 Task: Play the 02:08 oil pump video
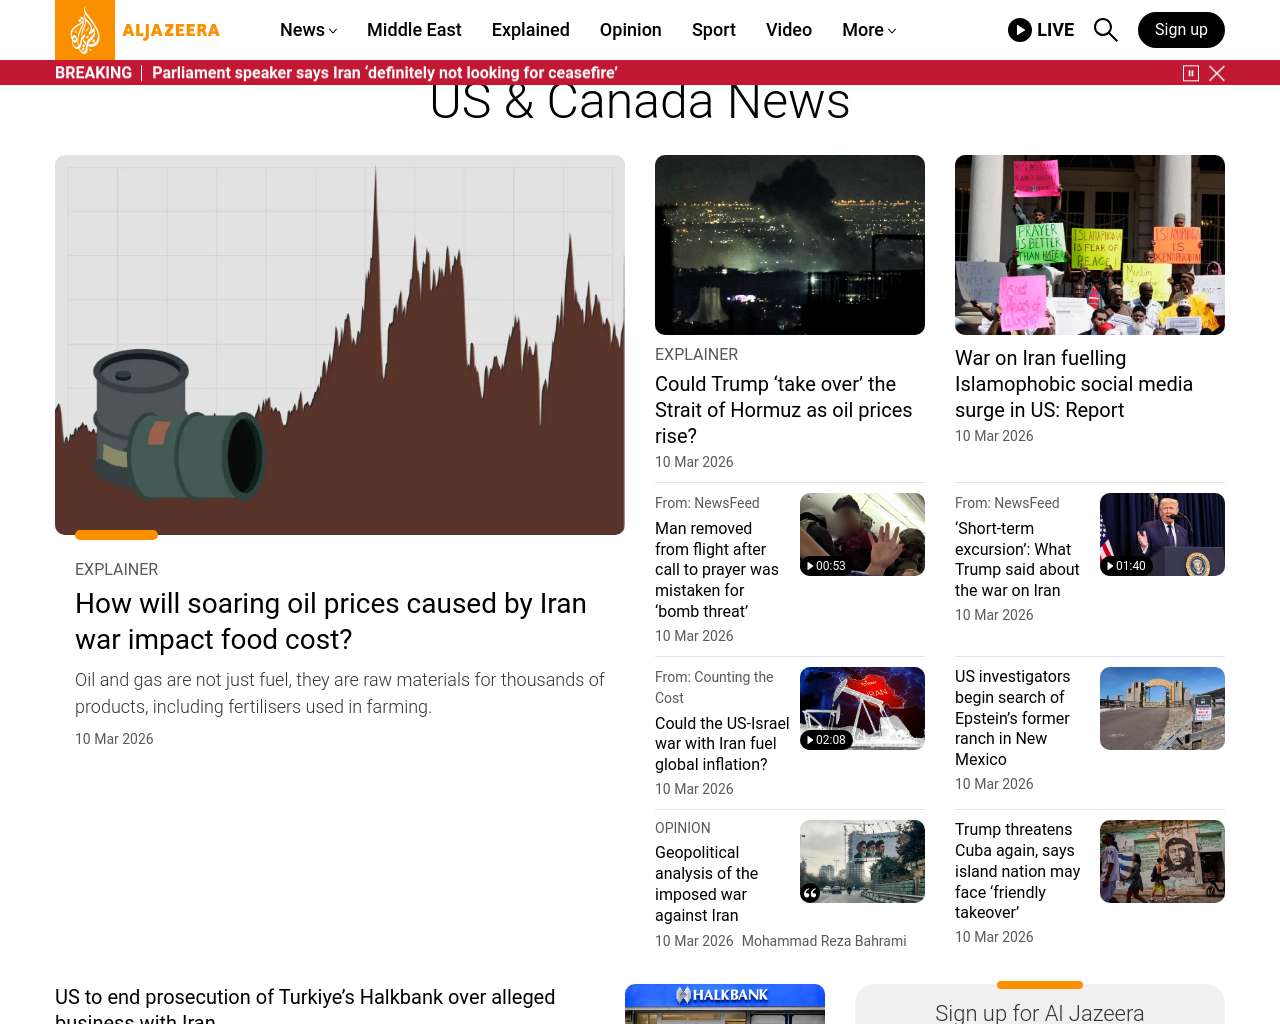(862, 708)
